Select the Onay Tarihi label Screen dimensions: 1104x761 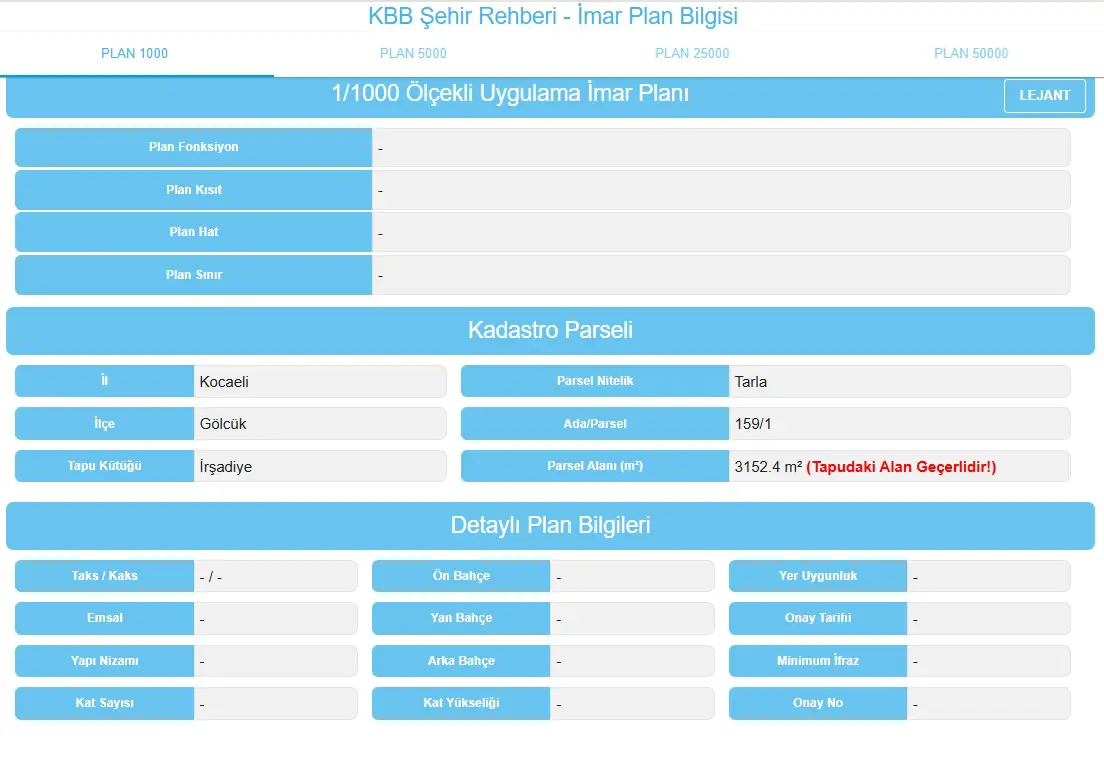tap(818, 618)
